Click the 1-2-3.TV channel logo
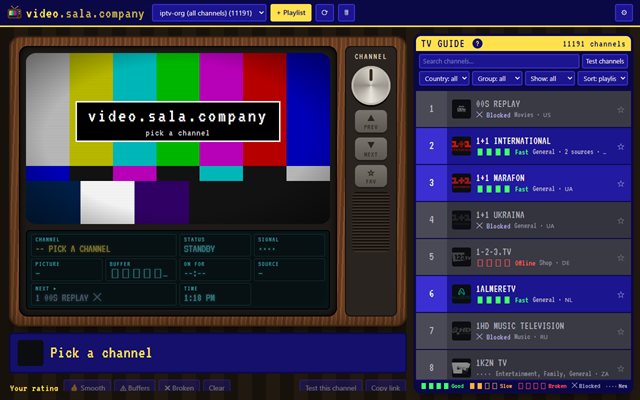 pos(461,257)
